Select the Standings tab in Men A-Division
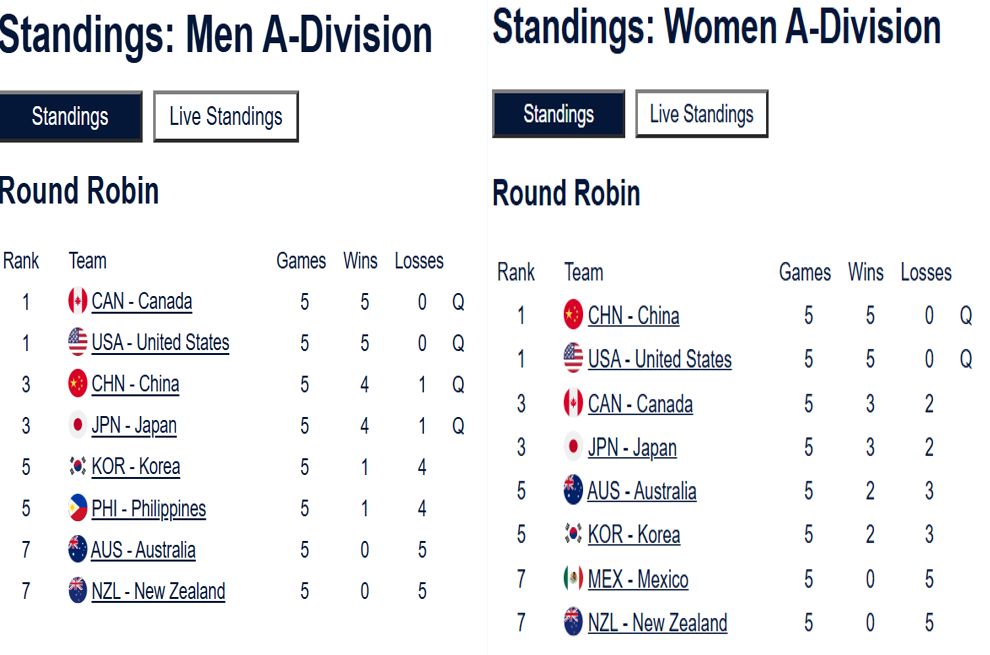 (x=70, y=116)
